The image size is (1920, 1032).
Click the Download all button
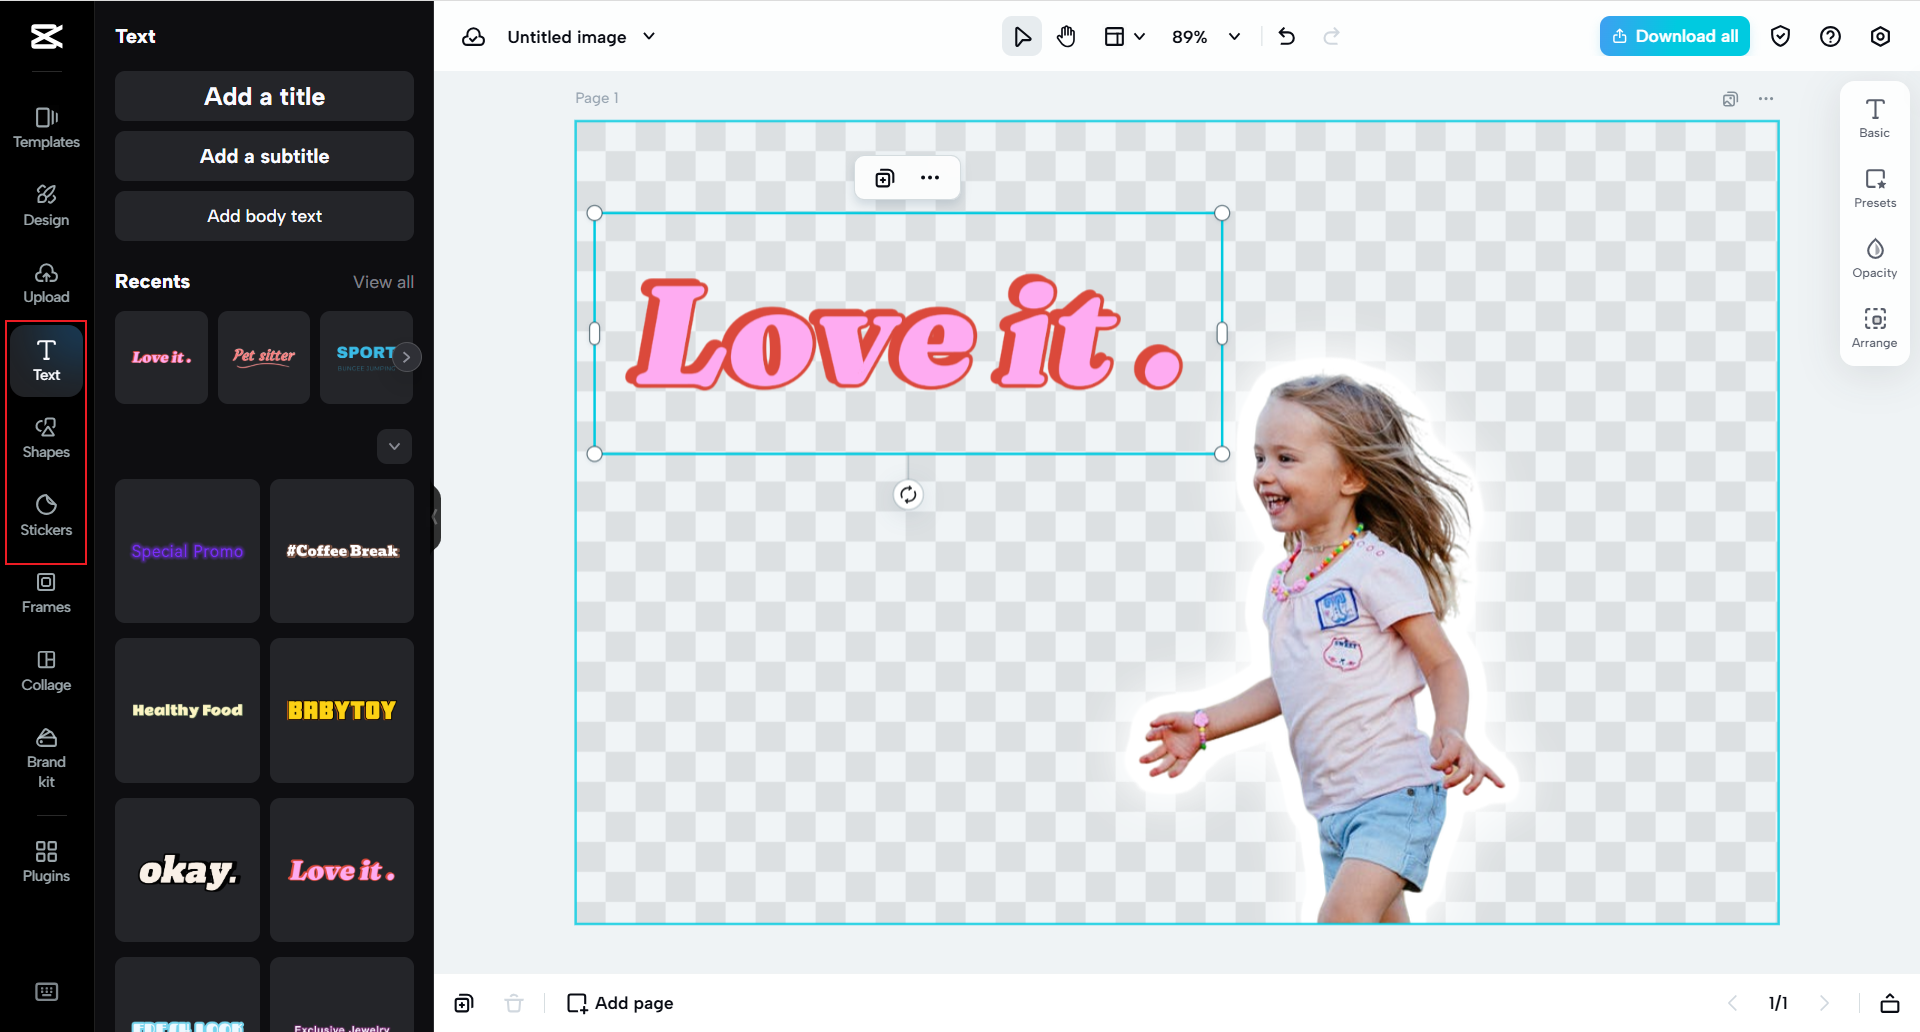tap(1674, 37)
